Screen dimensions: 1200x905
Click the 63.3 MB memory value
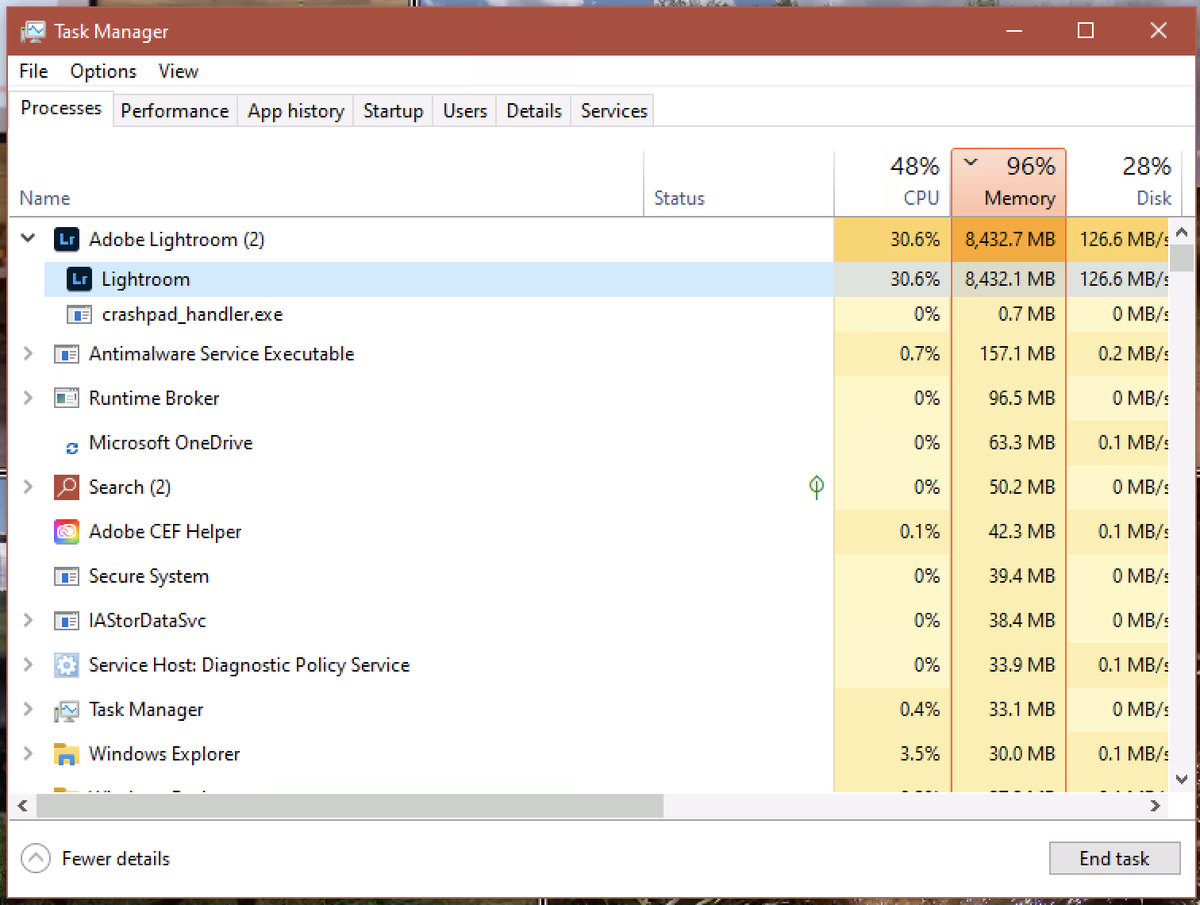(1023, 443)
